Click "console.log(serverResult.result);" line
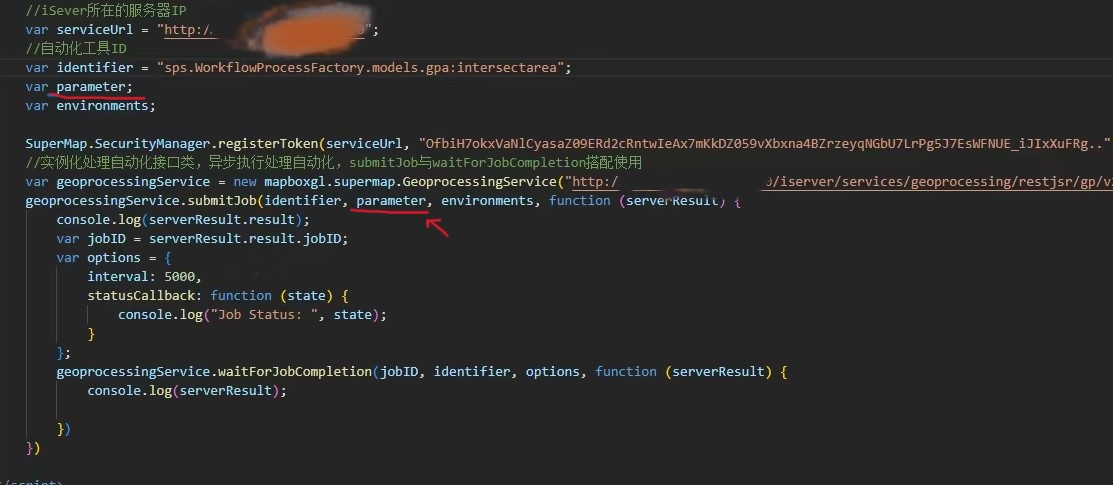This screenshot has height=485, width=1113. click(x=183, y=220)
